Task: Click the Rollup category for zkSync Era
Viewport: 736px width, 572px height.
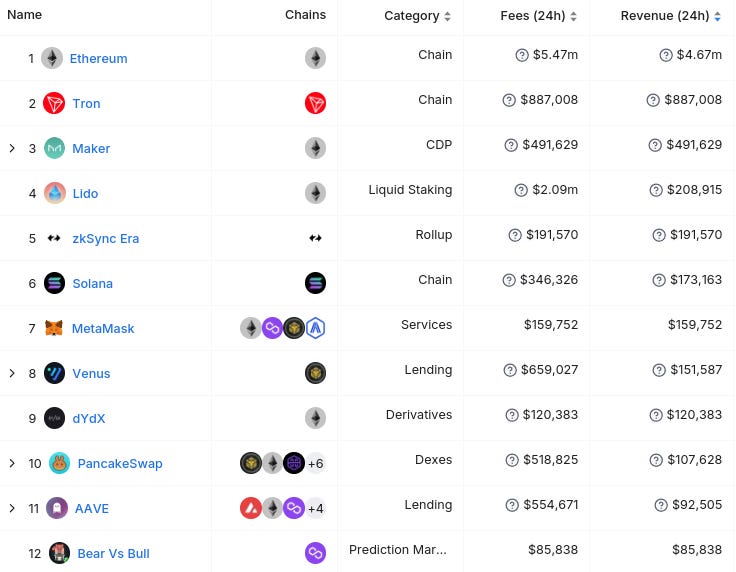Action: [x=434, y=235]
